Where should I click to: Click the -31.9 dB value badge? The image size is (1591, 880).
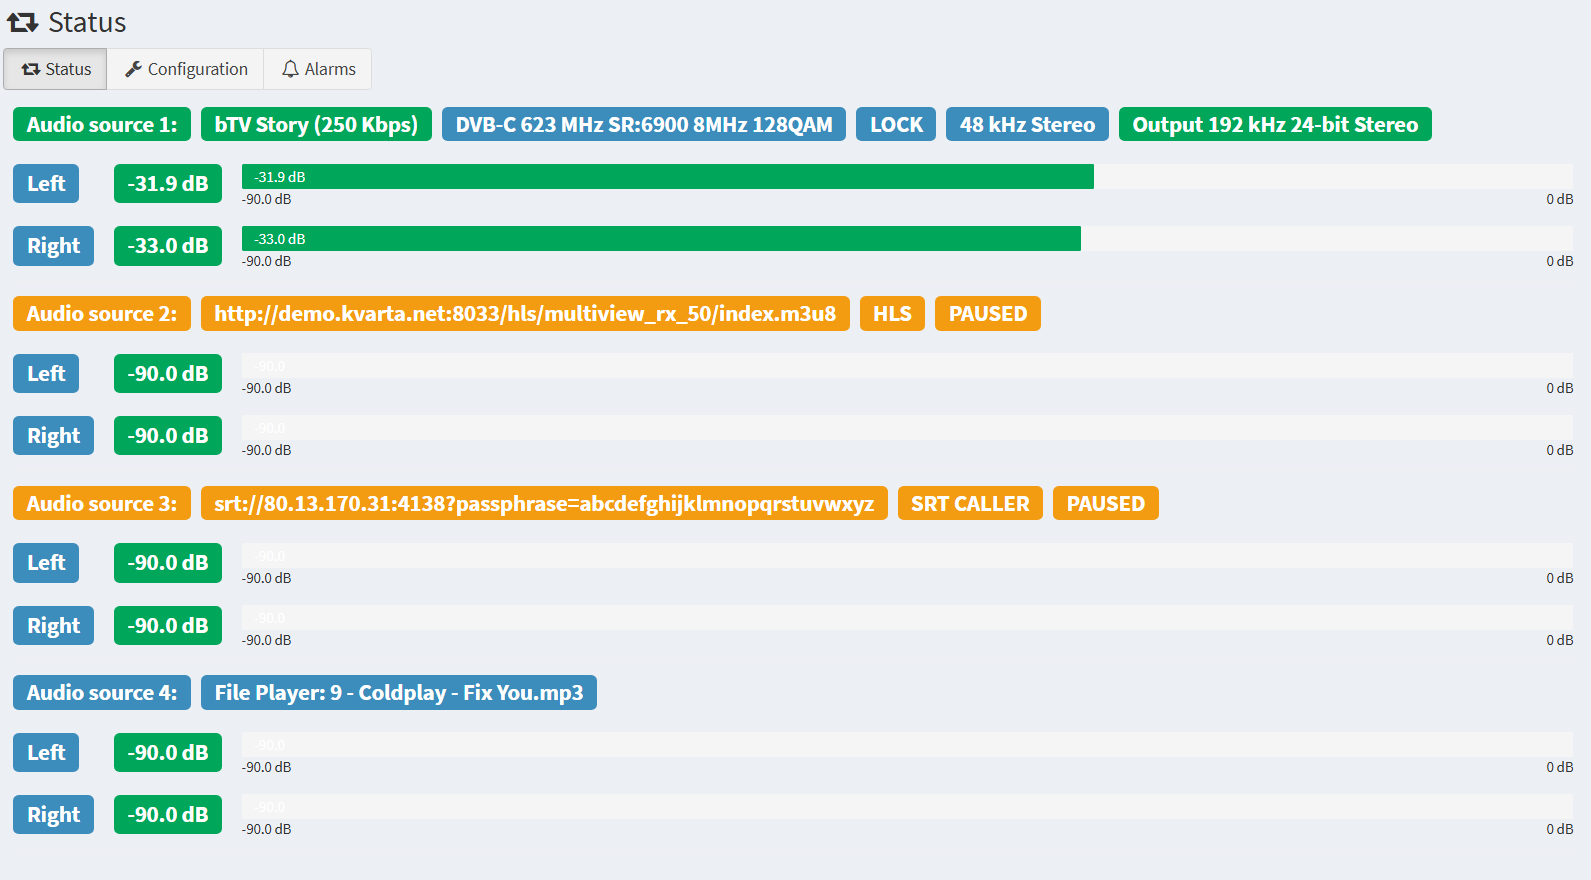pyautogui.click(x=168, y=184)
